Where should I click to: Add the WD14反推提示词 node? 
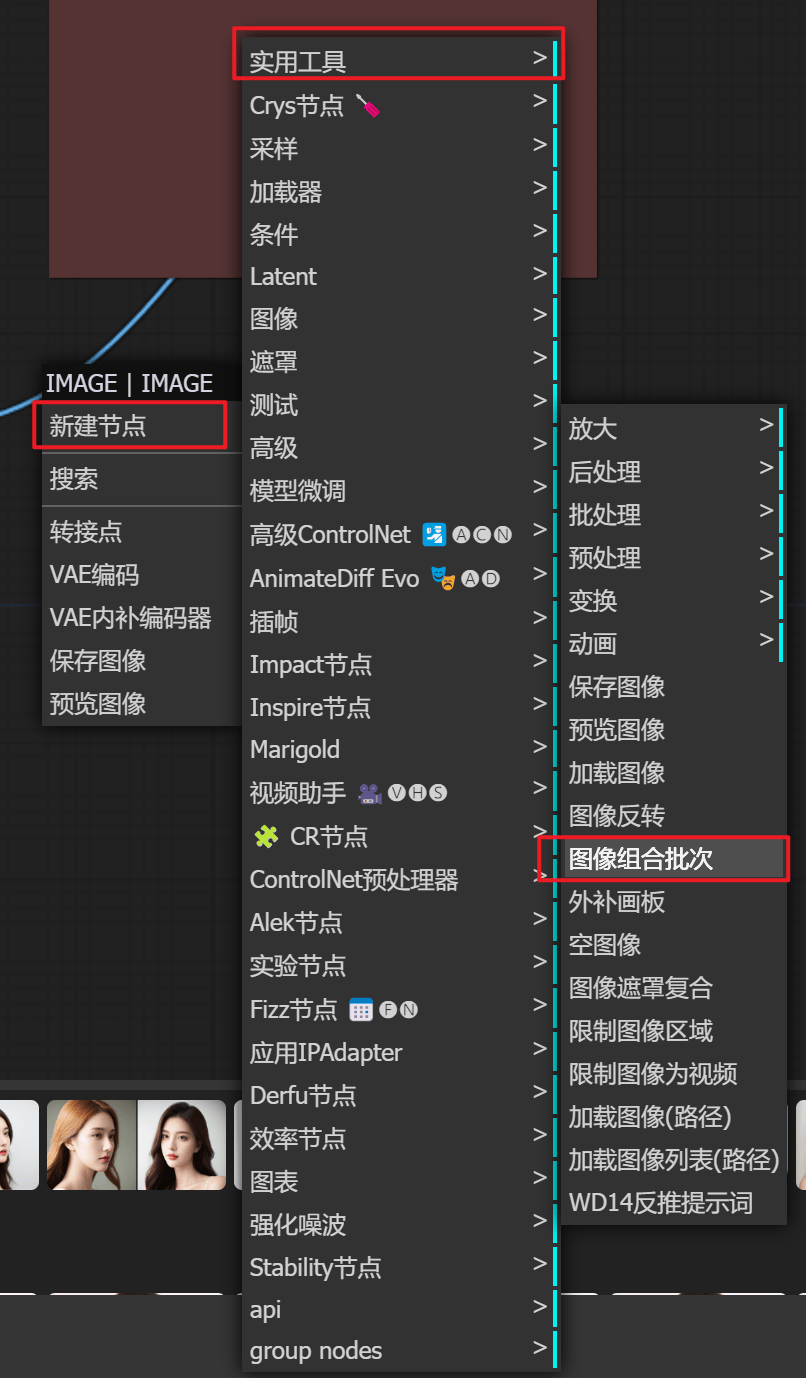pos(673,1202)
